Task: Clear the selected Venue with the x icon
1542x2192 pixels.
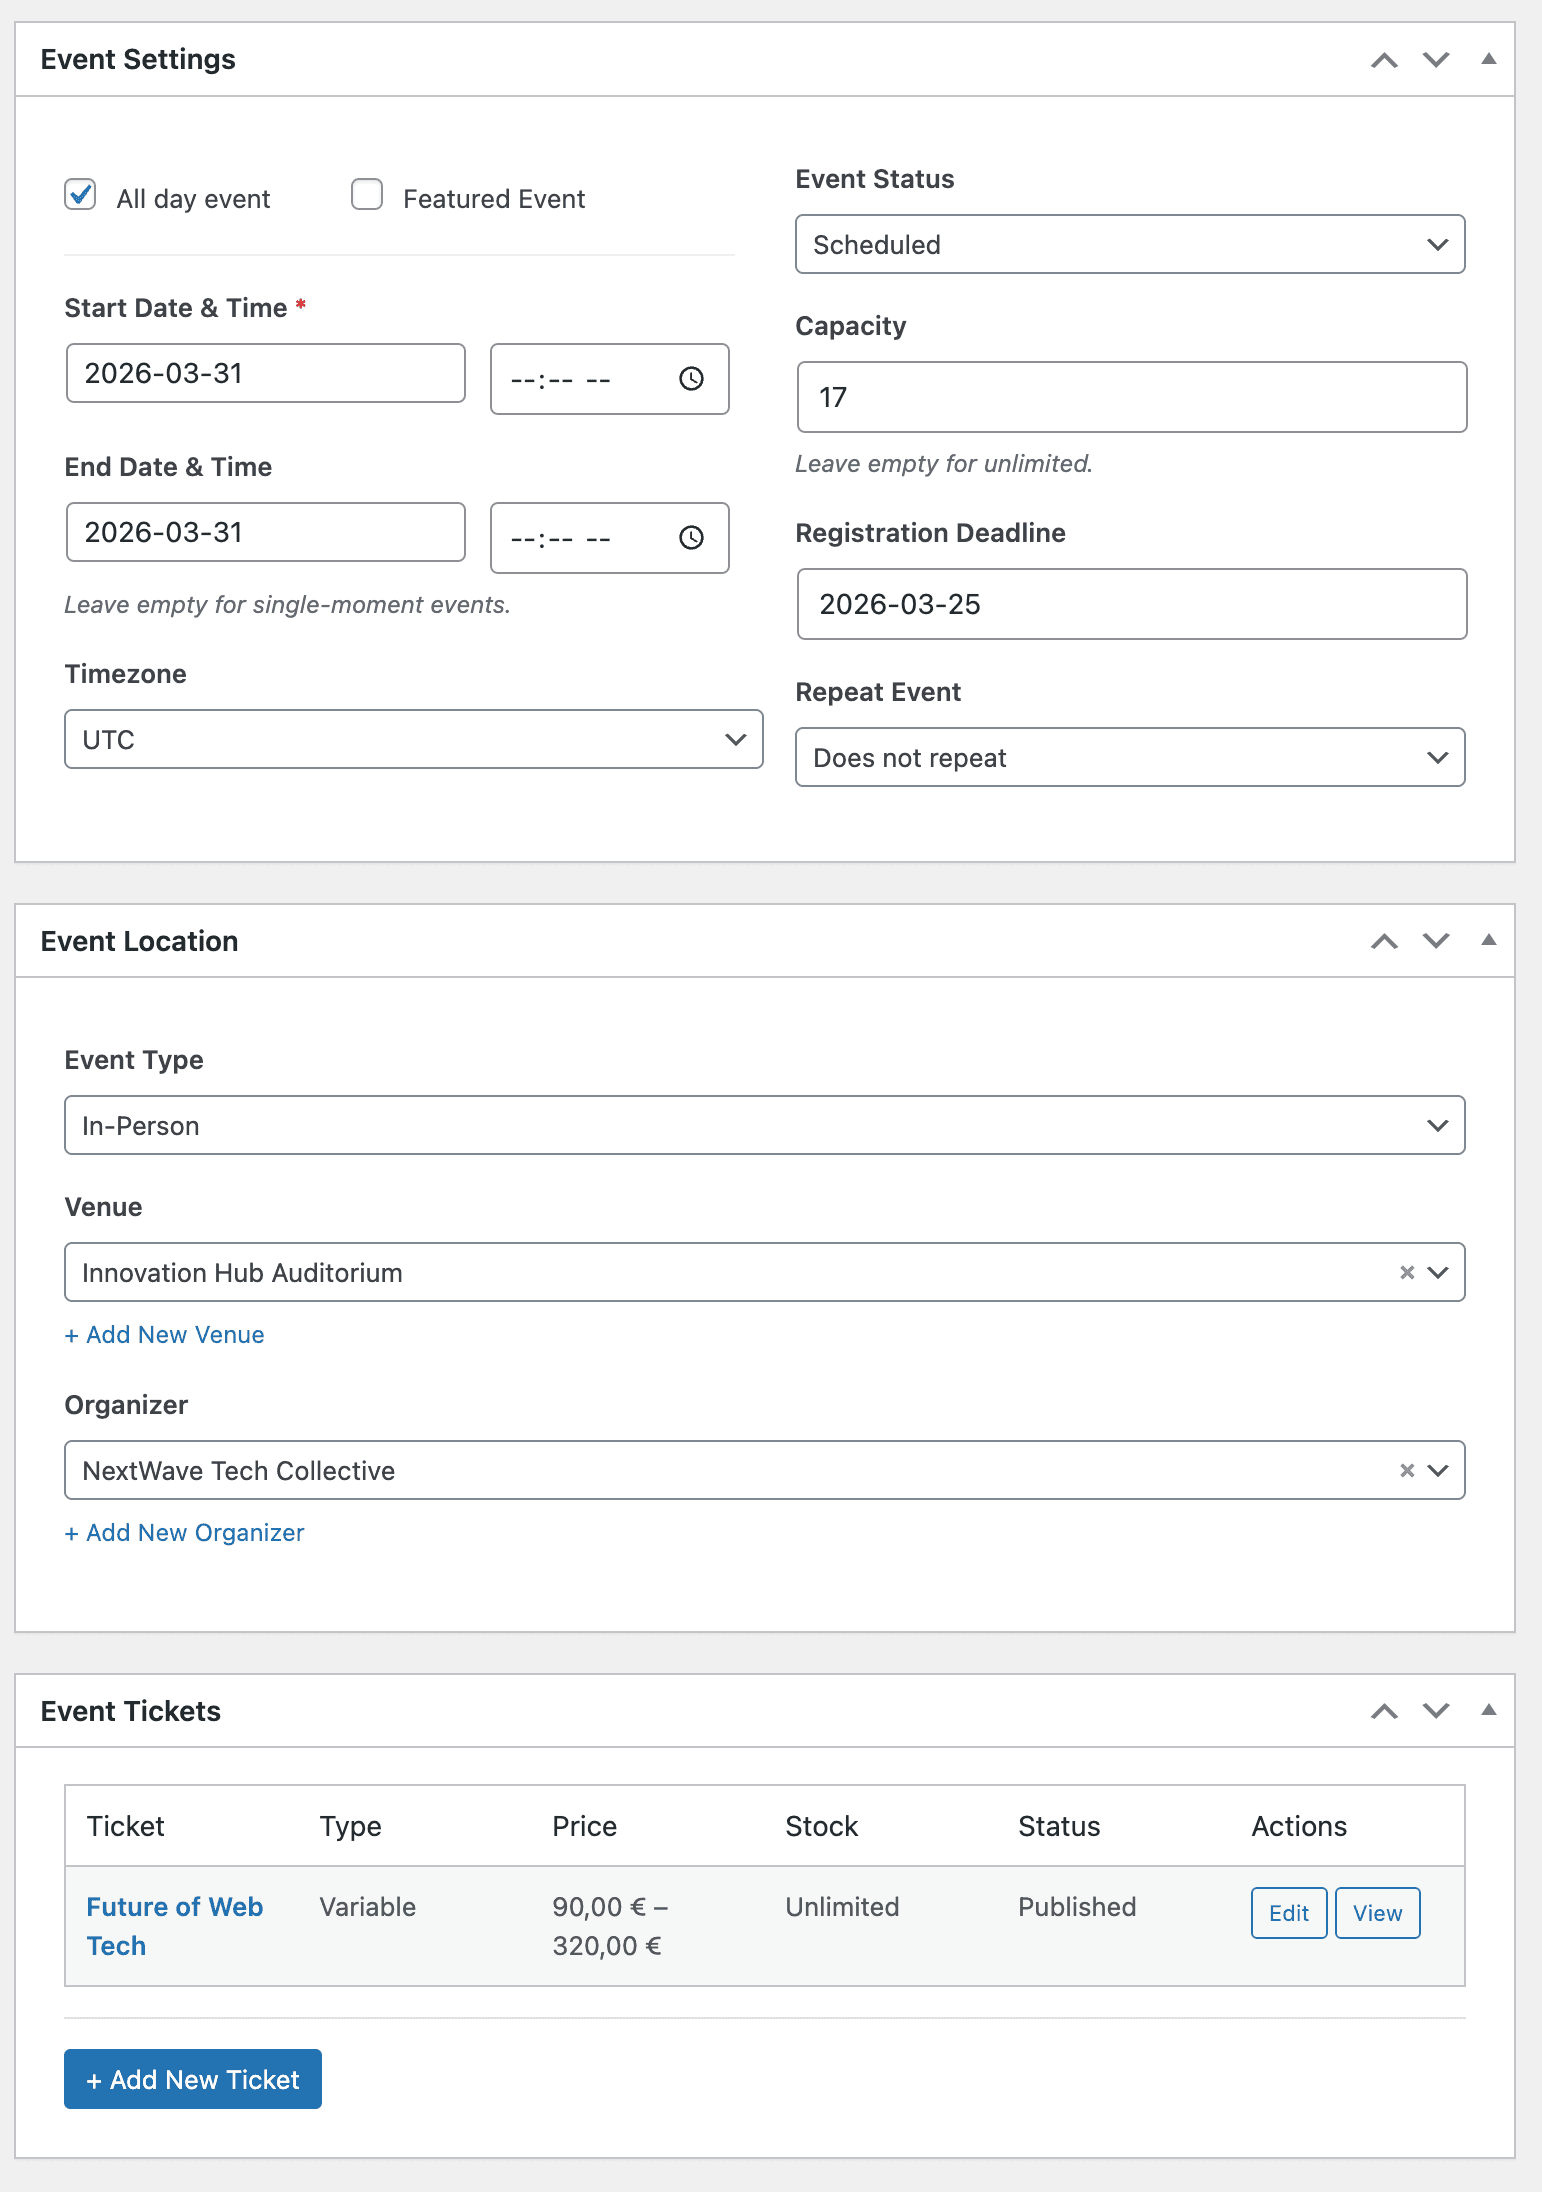Action: click(1407, 1272)
